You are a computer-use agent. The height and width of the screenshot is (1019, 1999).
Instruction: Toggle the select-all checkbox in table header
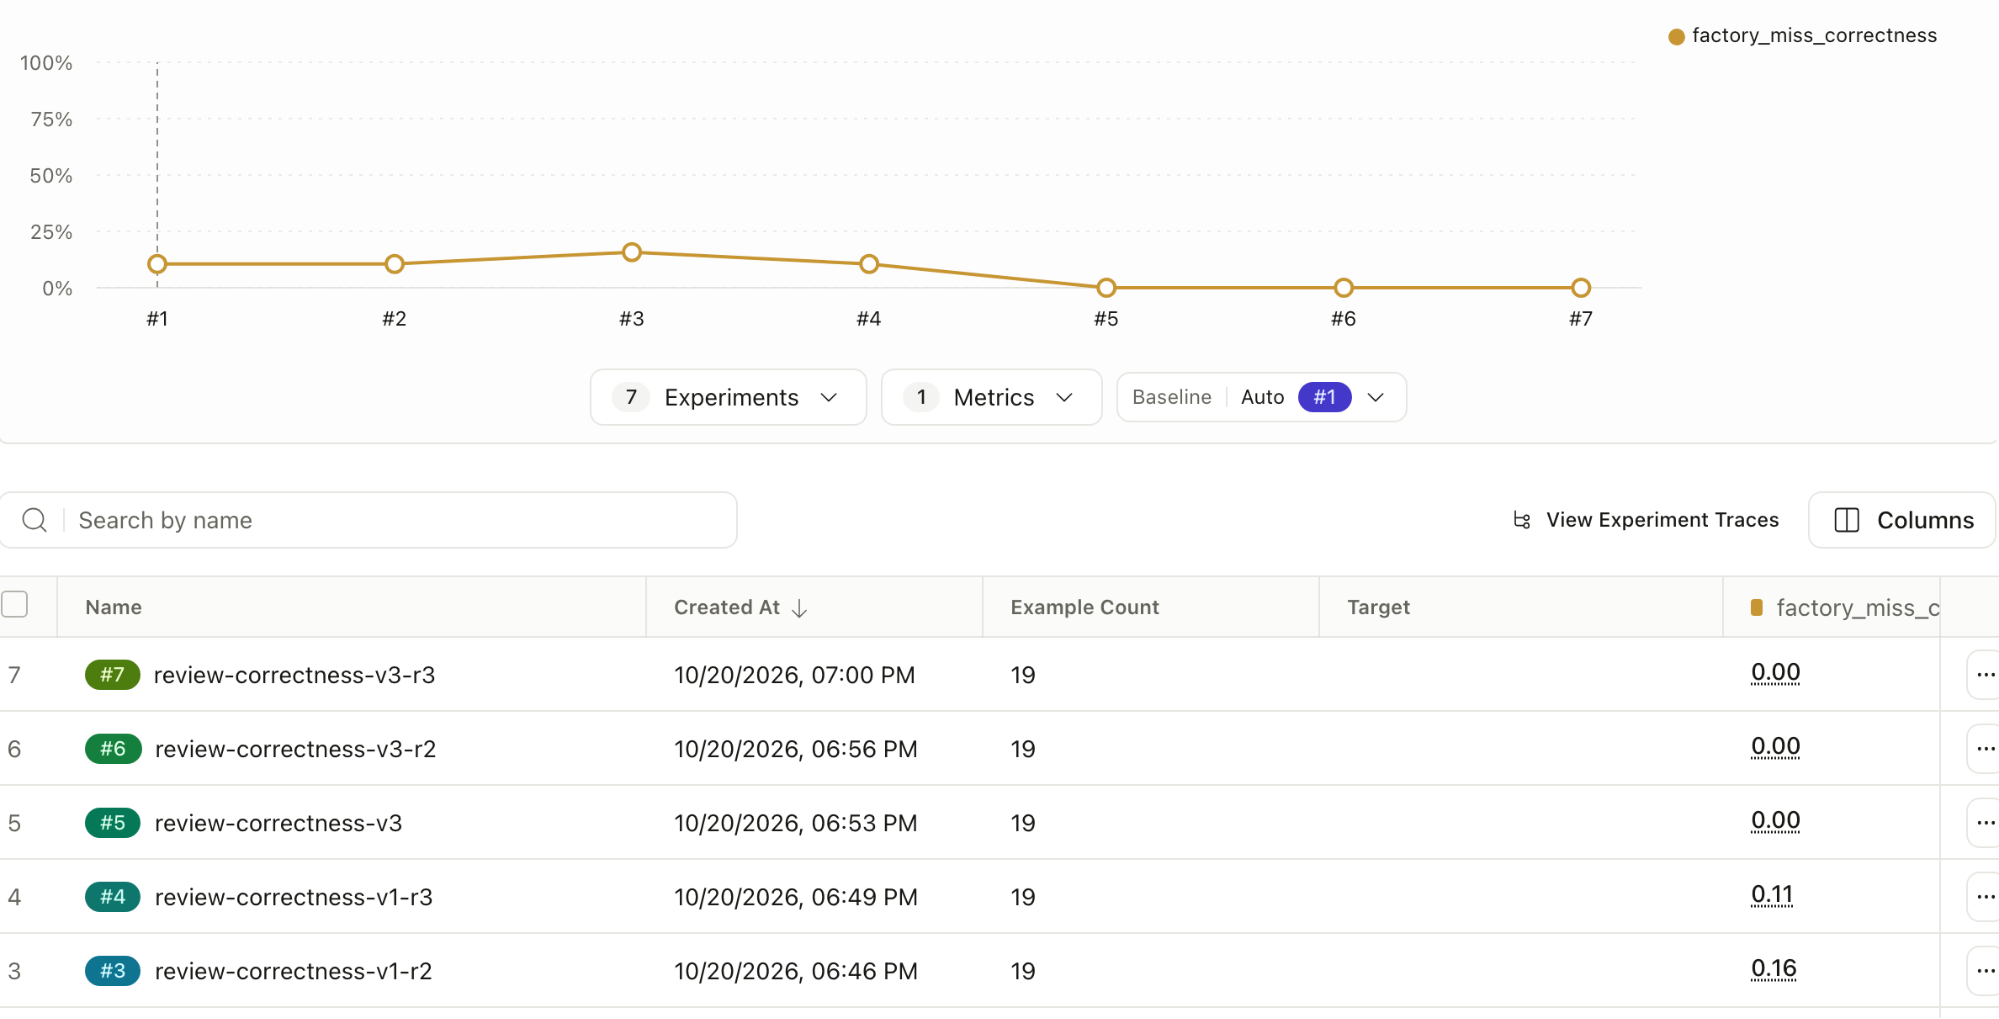pos(15,604)
